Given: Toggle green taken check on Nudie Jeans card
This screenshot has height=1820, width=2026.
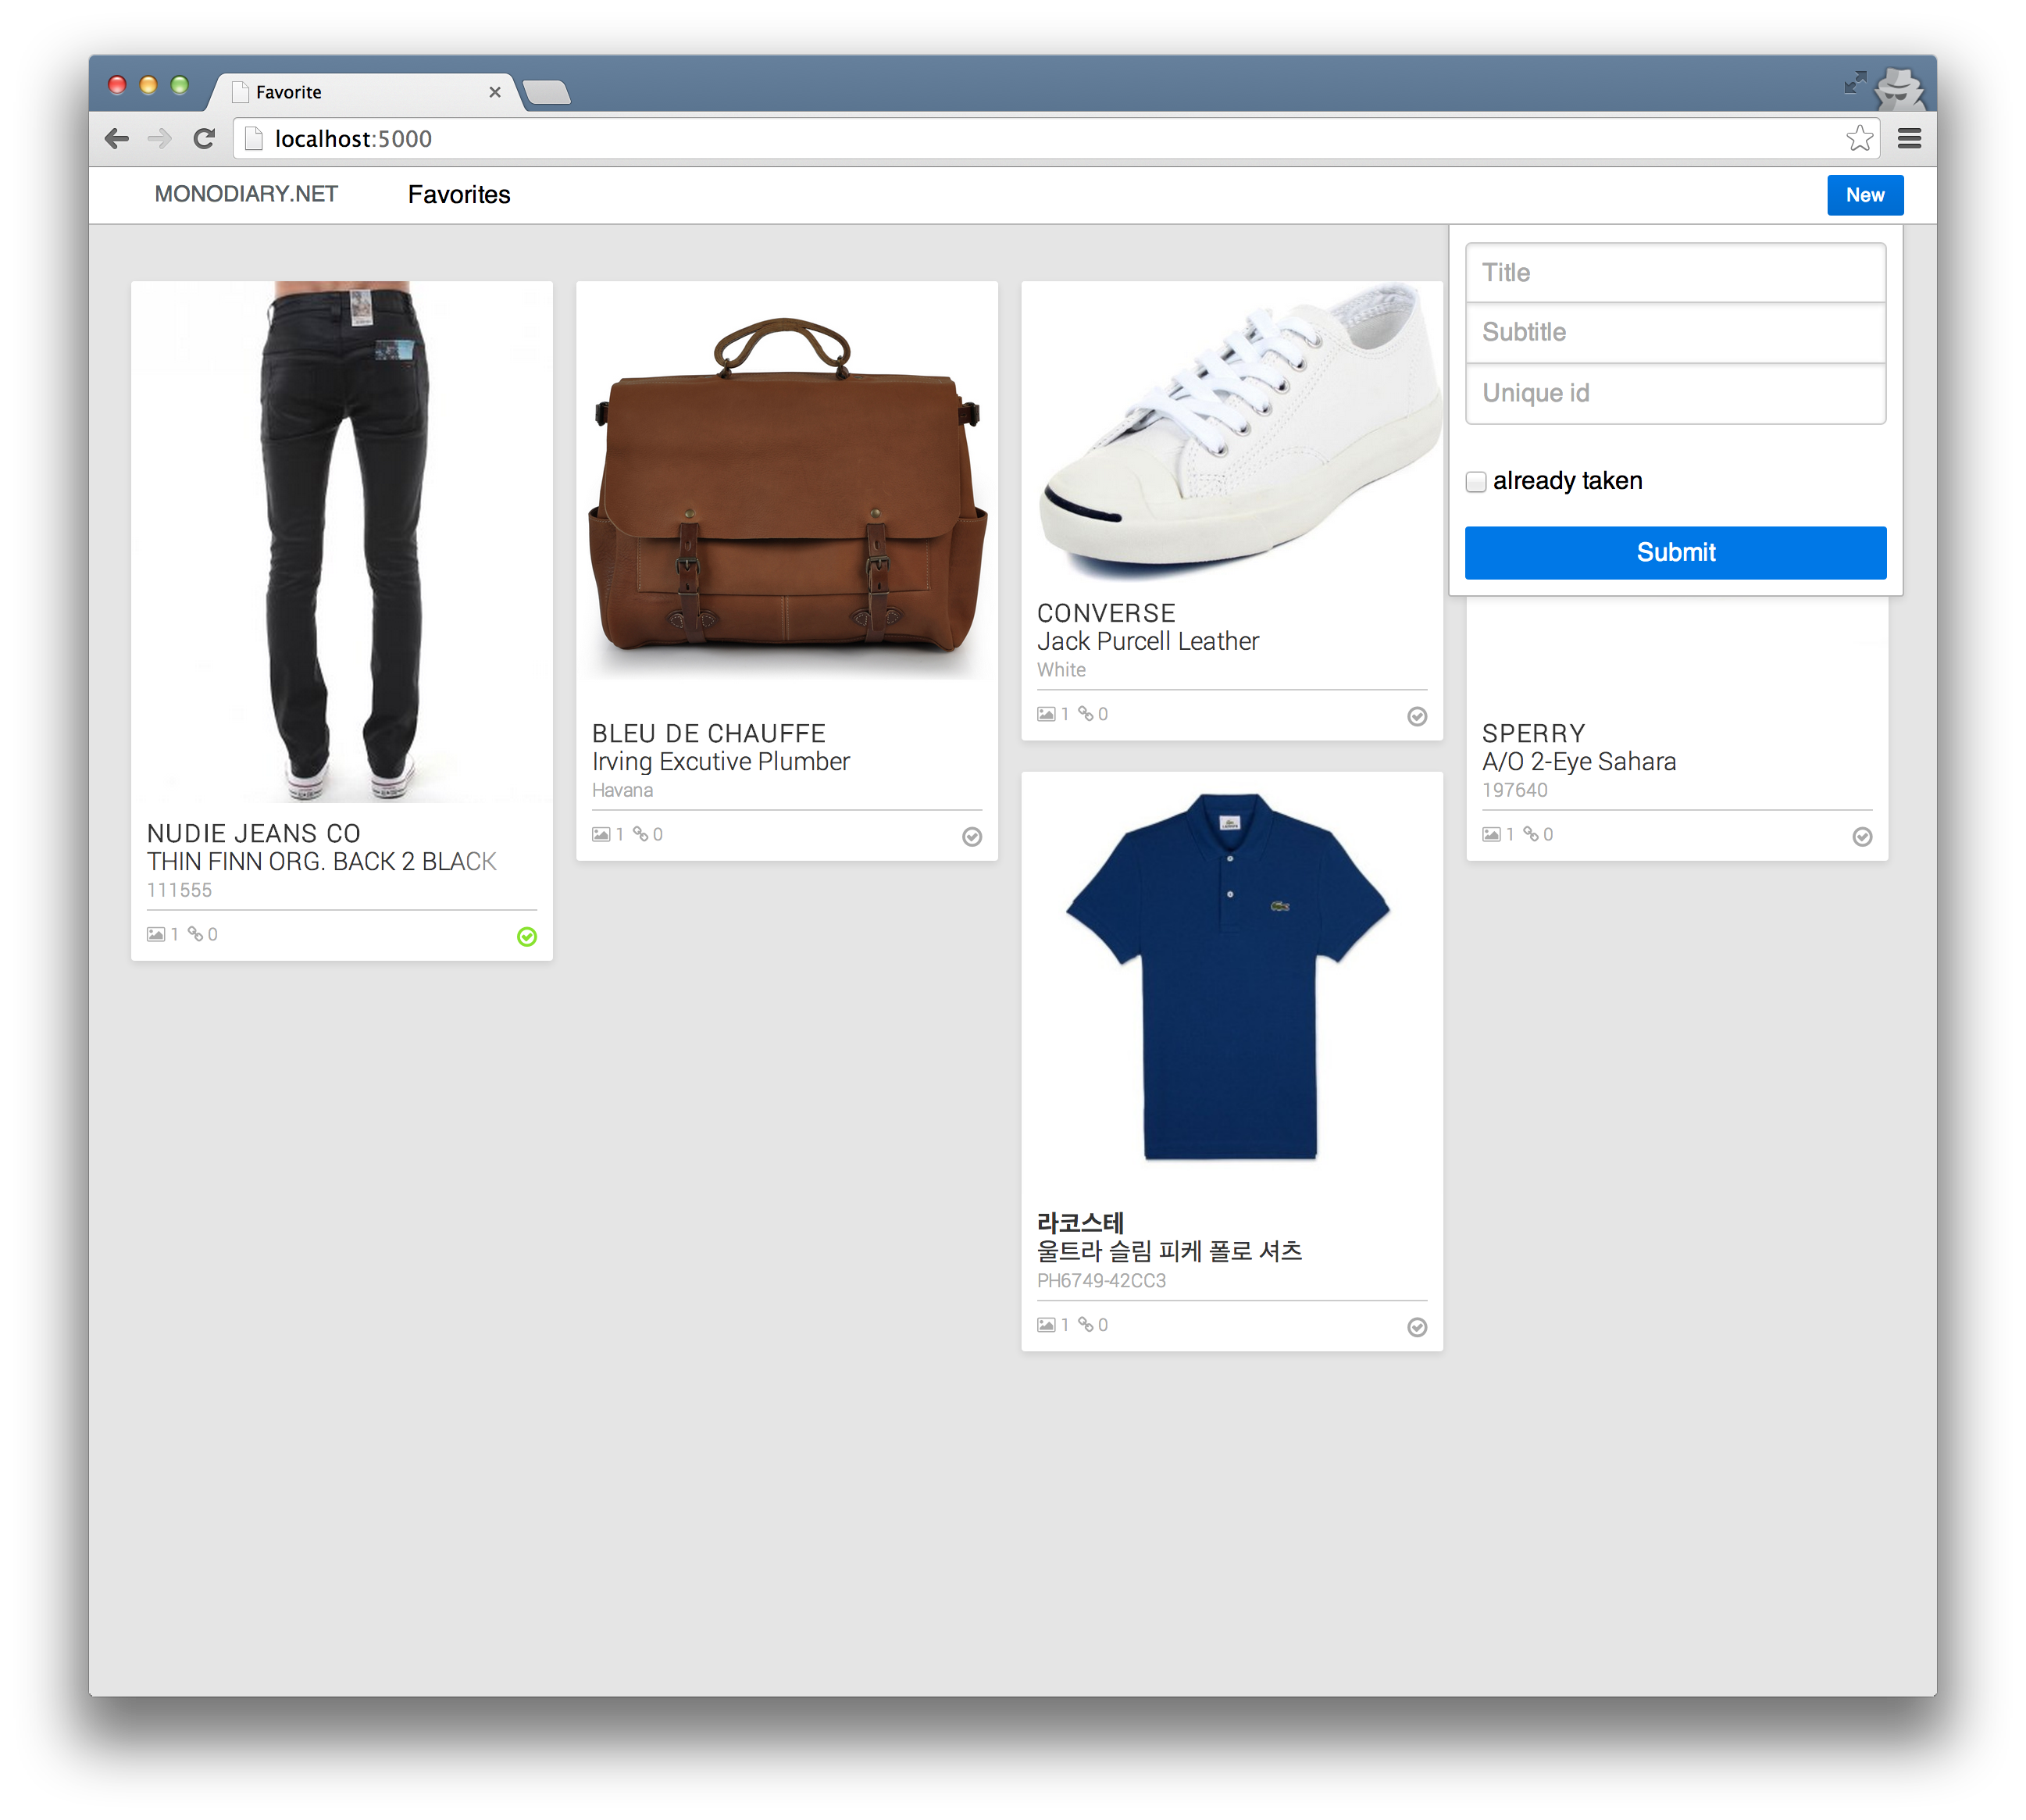Looking at the screenshot, I should [527, 936].
